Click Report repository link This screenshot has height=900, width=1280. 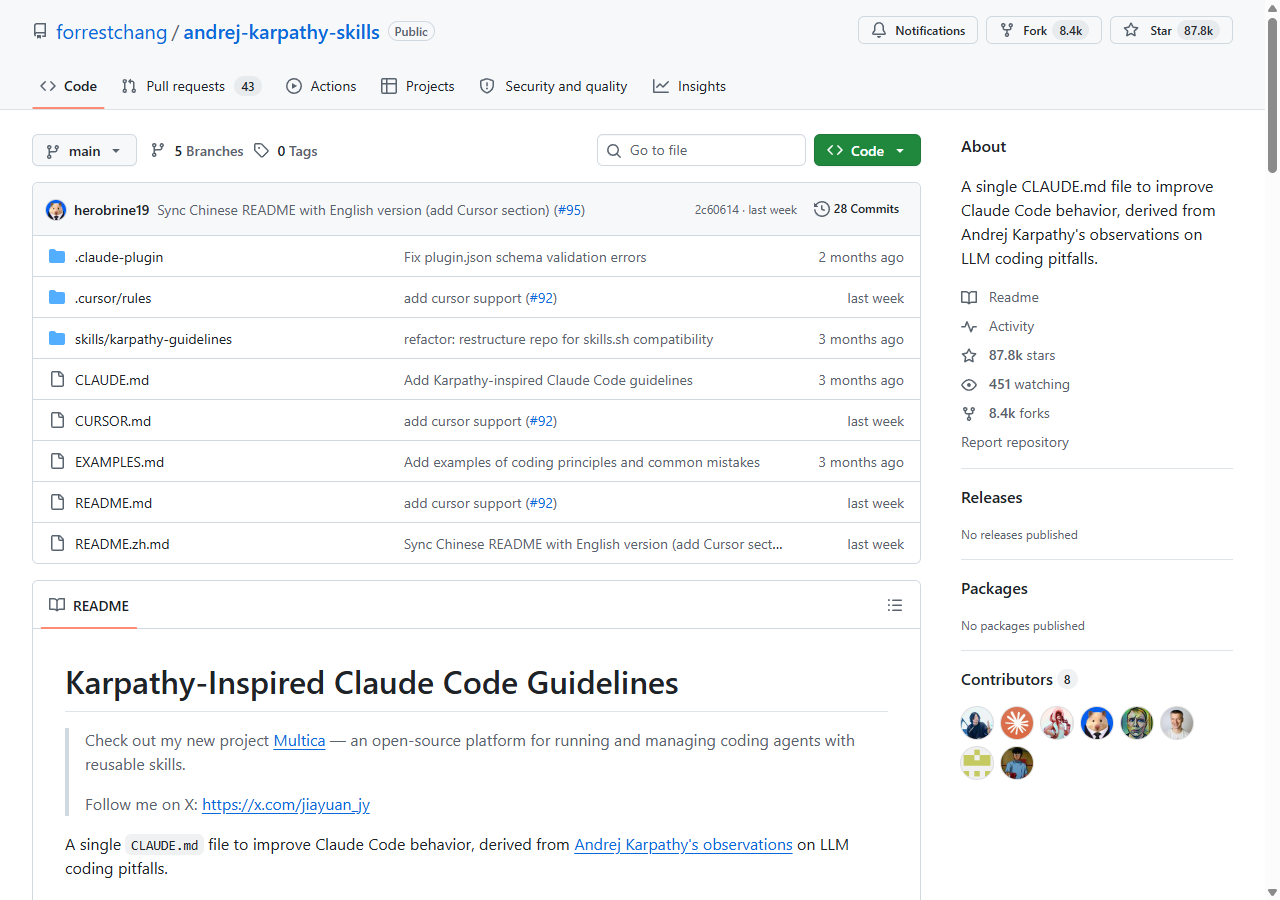coord(1015,442)
